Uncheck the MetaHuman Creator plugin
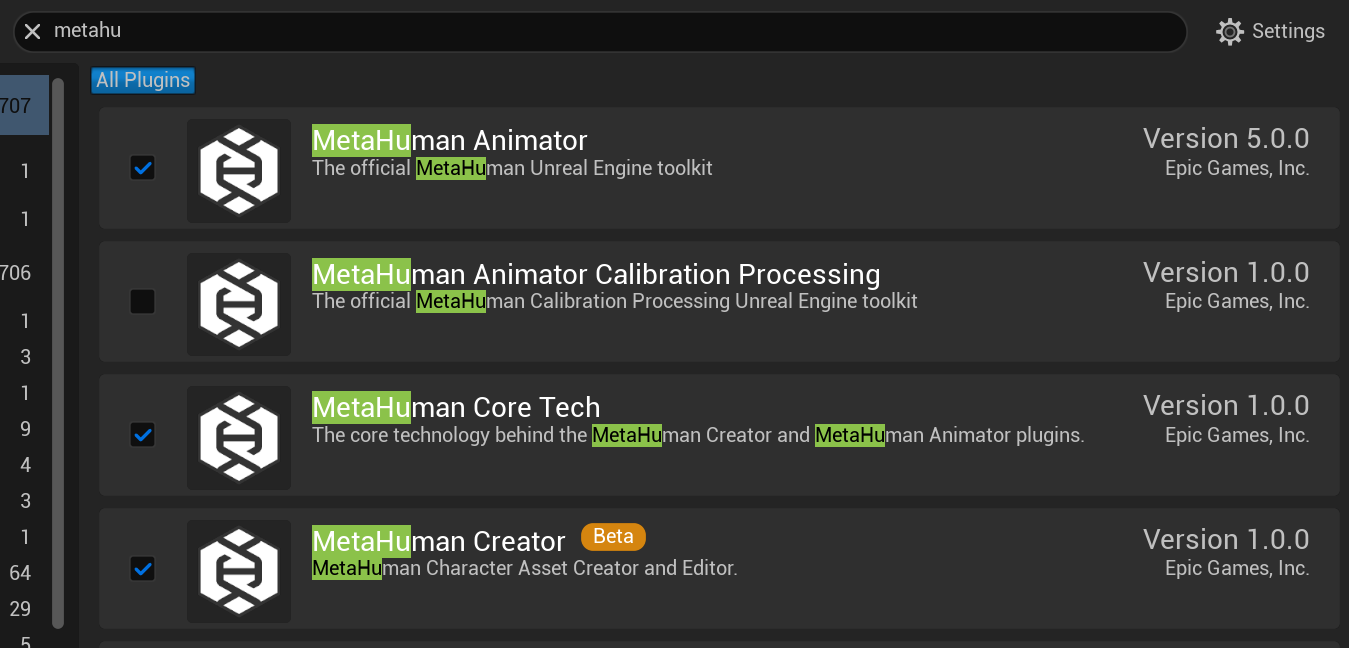This screenshot has width=1349, height=648. [143, 569]
